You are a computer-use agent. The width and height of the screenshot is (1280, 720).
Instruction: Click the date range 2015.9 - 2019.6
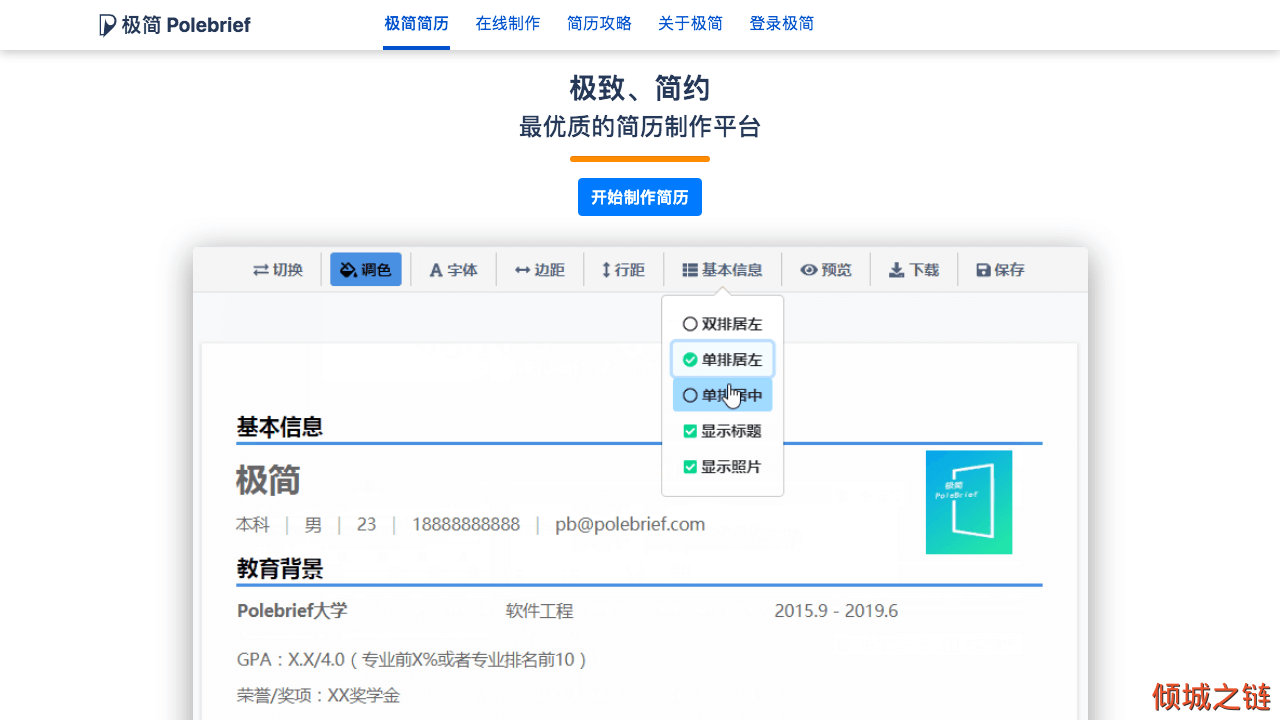pyautogui.click(x=836, y=611)
